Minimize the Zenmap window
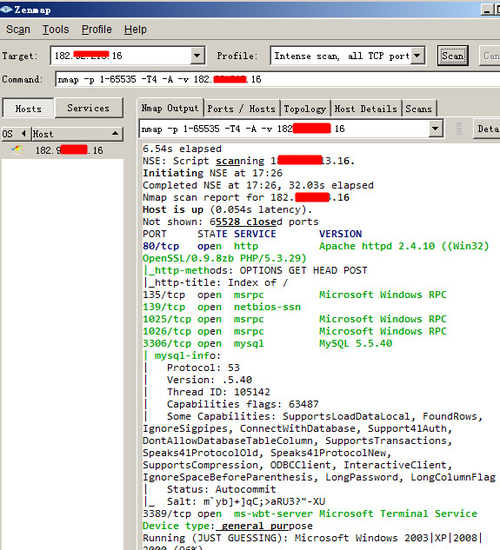 click(487, 10)
